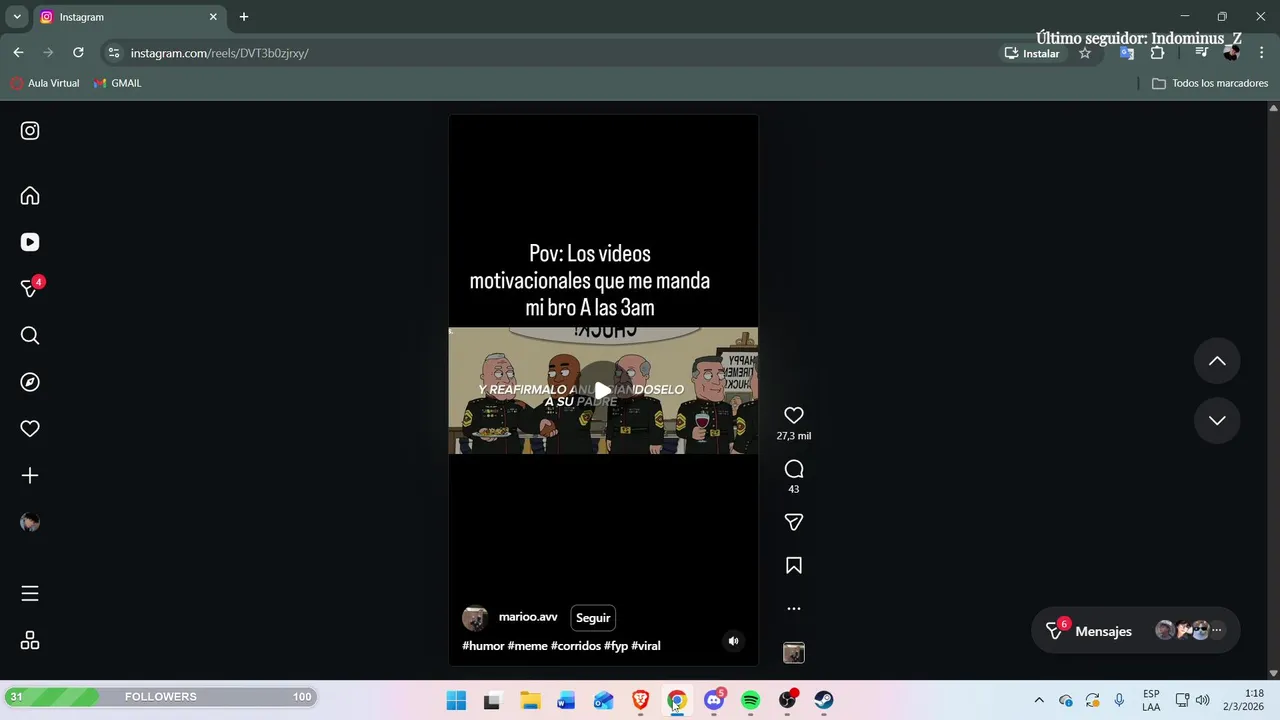
Task: Open the Mensajes floating messages panel
Action: [1135, 631]
